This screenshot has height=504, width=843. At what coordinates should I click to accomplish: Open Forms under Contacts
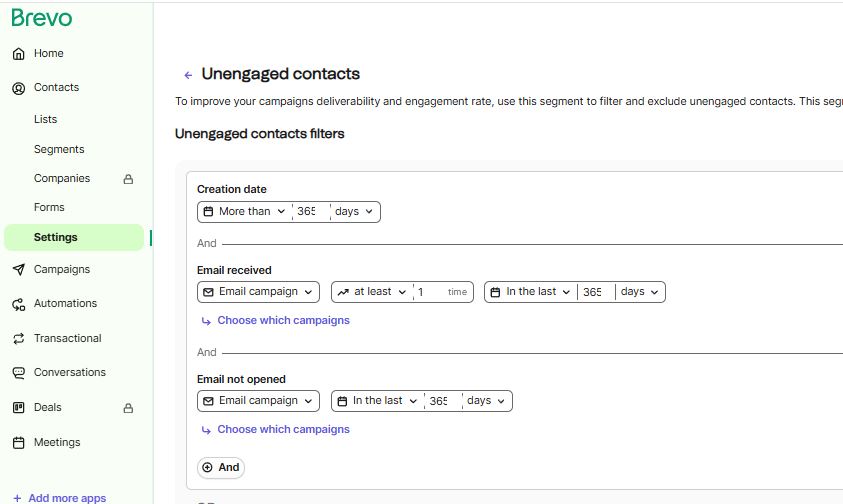[x=49, y=207]
